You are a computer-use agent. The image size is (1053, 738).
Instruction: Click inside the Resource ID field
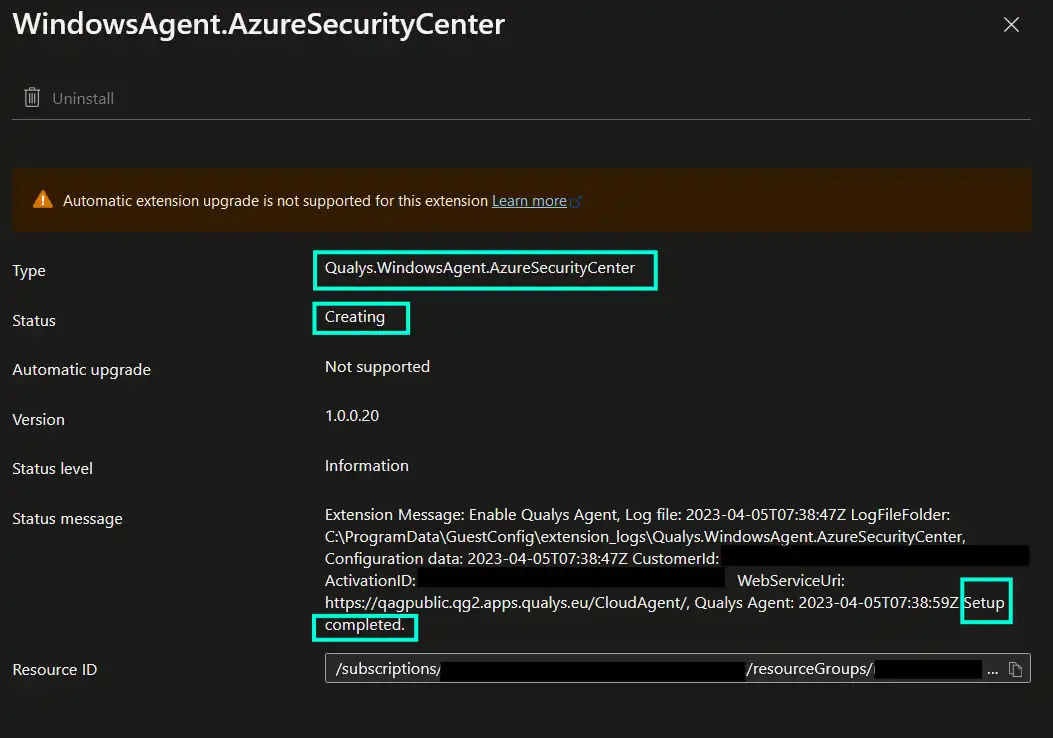(x=678, y=668)
